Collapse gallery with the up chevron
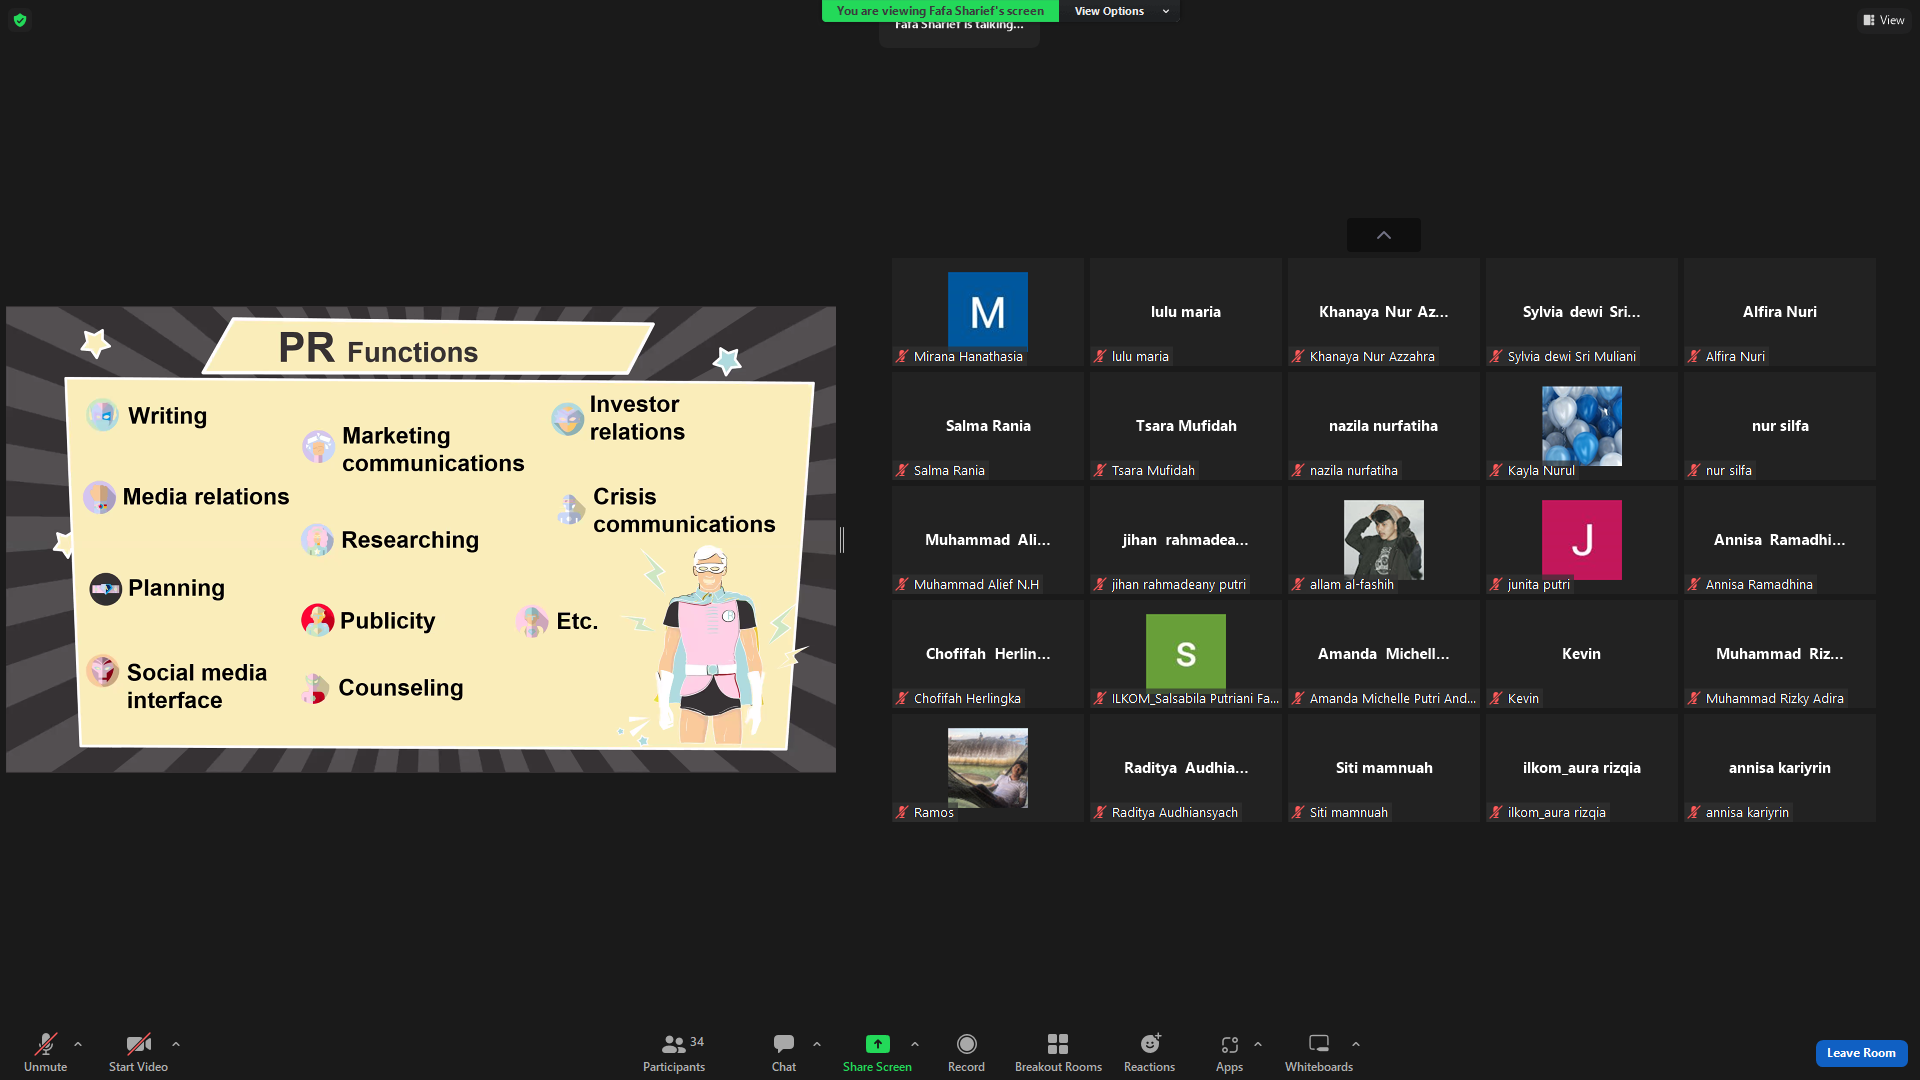 coord(1384,235)
